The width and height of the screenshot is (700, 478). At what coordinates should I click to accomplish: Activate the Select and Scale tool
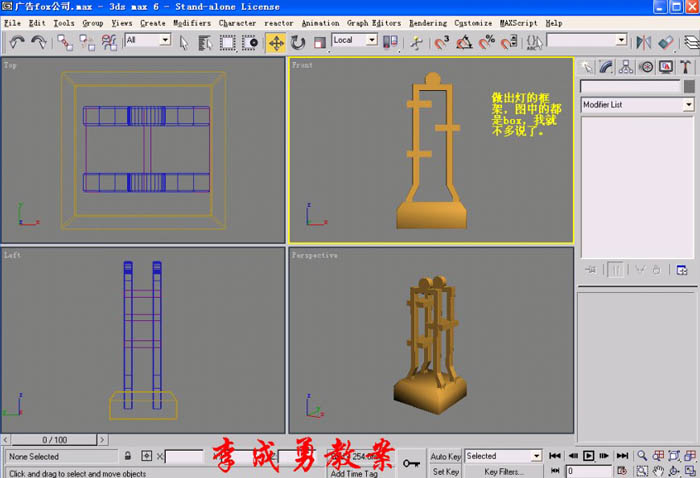320,43
